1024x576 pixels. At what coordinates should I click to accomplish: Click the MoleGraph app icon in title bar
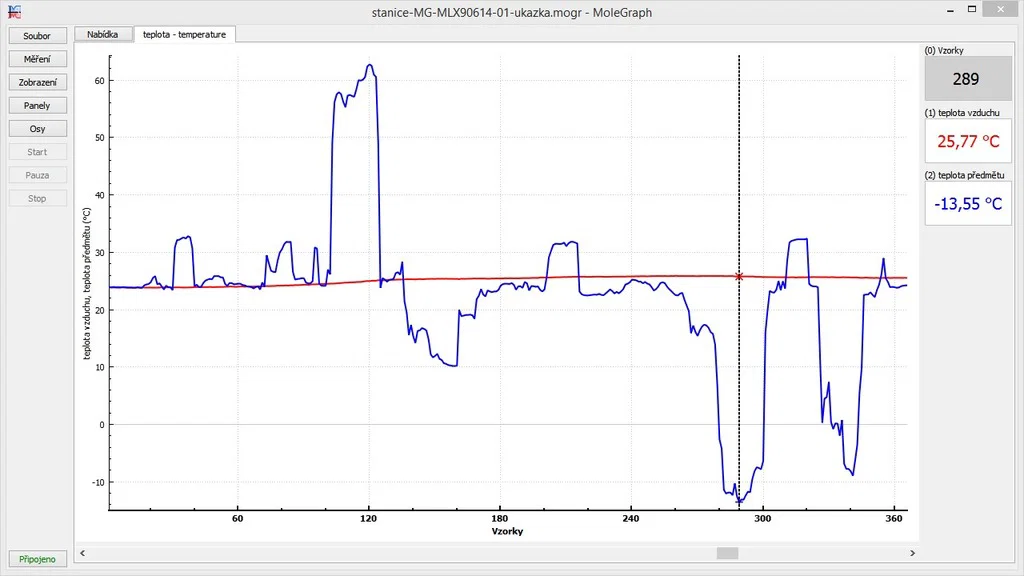click(x=14, y=12)
